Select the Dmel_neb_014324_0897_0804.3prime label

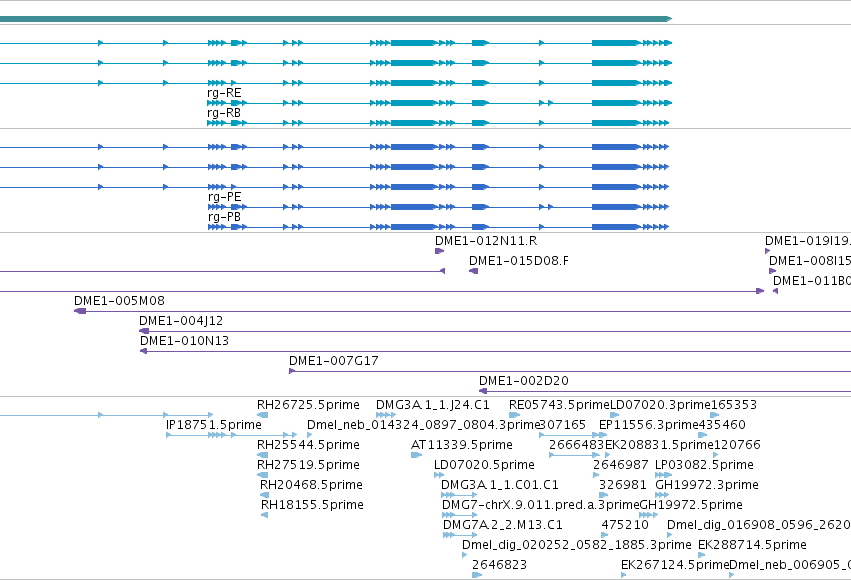pyautogui.click(x=423, y=425)
